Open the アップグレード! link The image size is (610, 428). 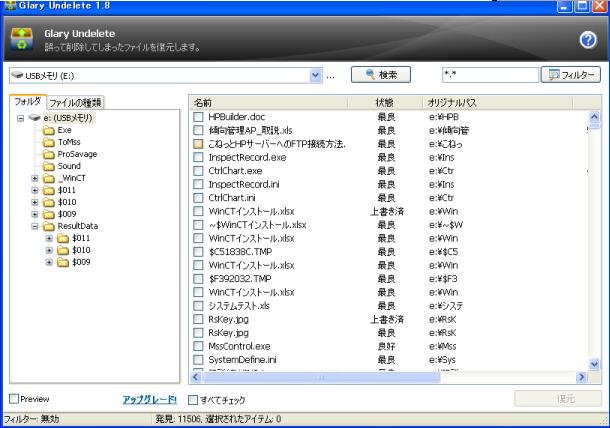[150, 399]
